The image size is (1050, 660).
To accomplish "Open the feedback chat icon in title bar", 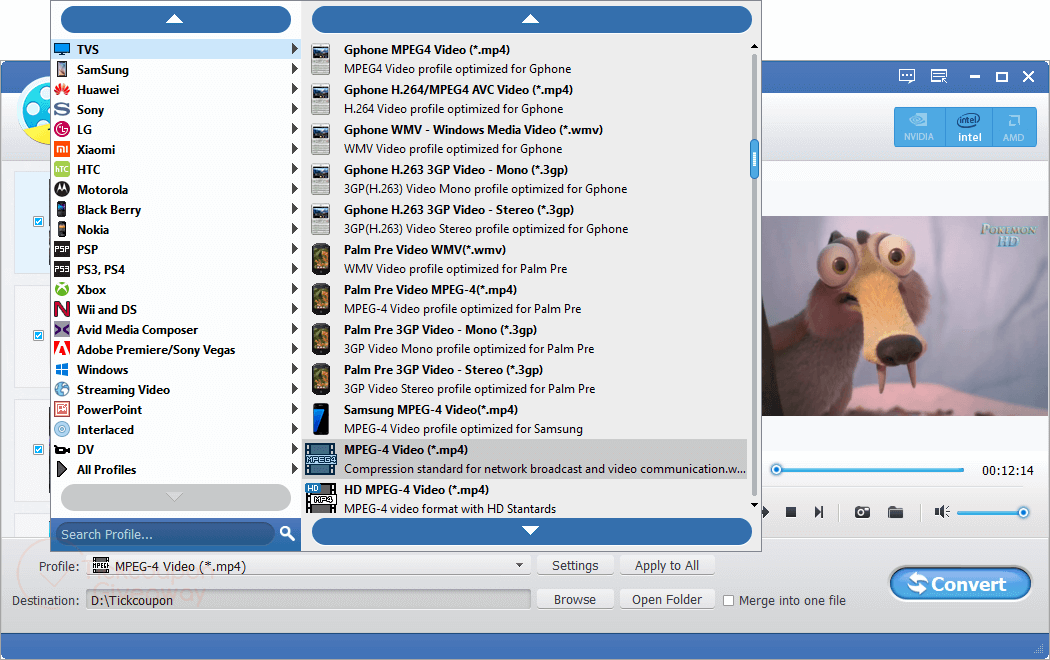I will 907,76.
